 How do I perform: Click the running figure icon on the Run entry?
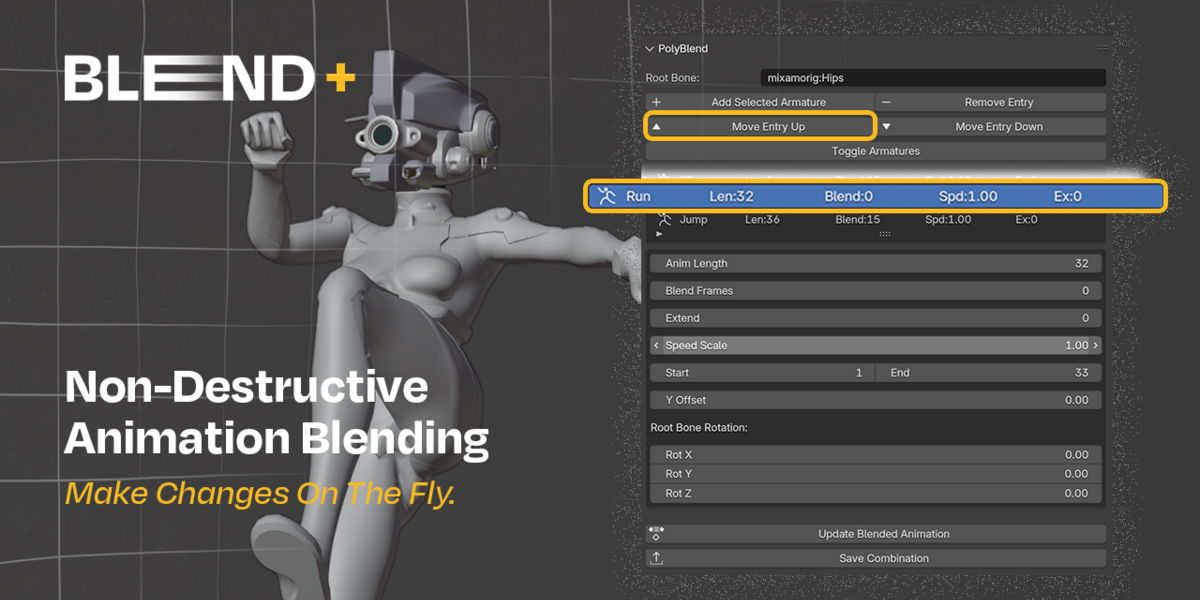(x=606, y=196)
